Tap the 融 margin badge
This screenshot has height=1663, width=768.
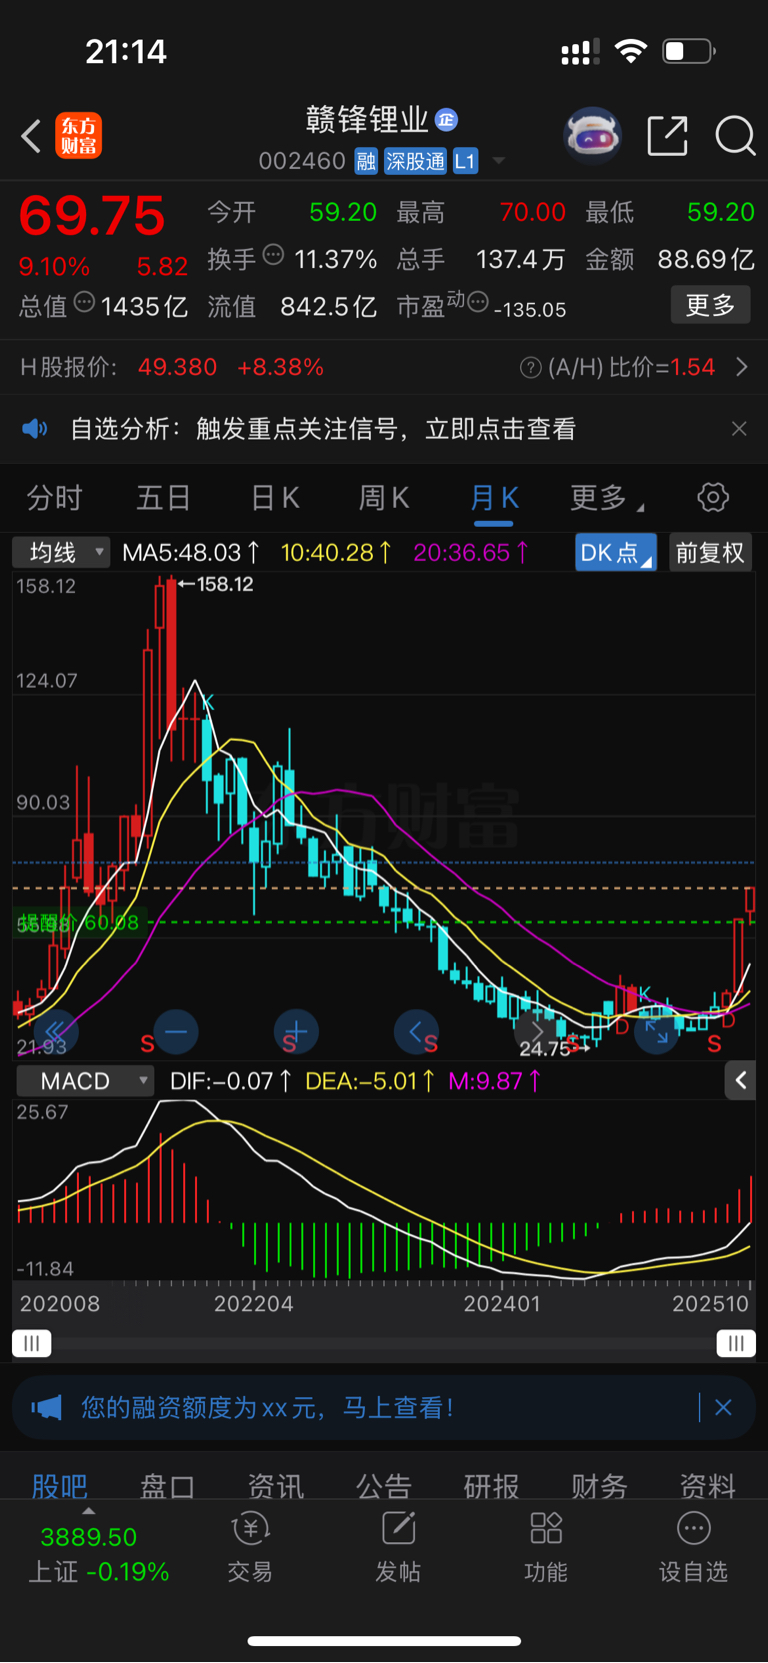pos(366,161)
